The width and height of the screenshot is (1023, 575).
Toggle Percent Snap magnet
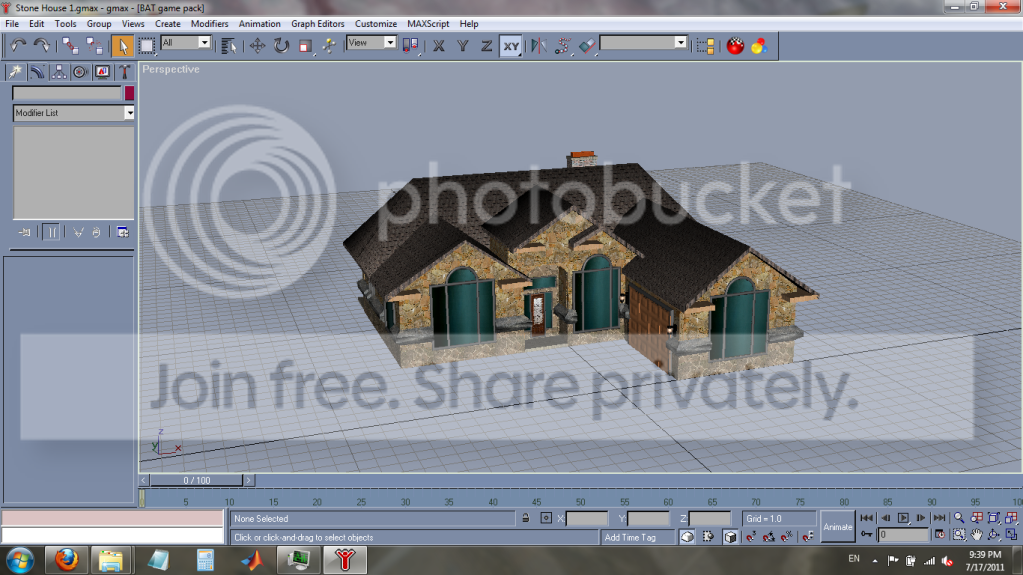coord(787,536)
